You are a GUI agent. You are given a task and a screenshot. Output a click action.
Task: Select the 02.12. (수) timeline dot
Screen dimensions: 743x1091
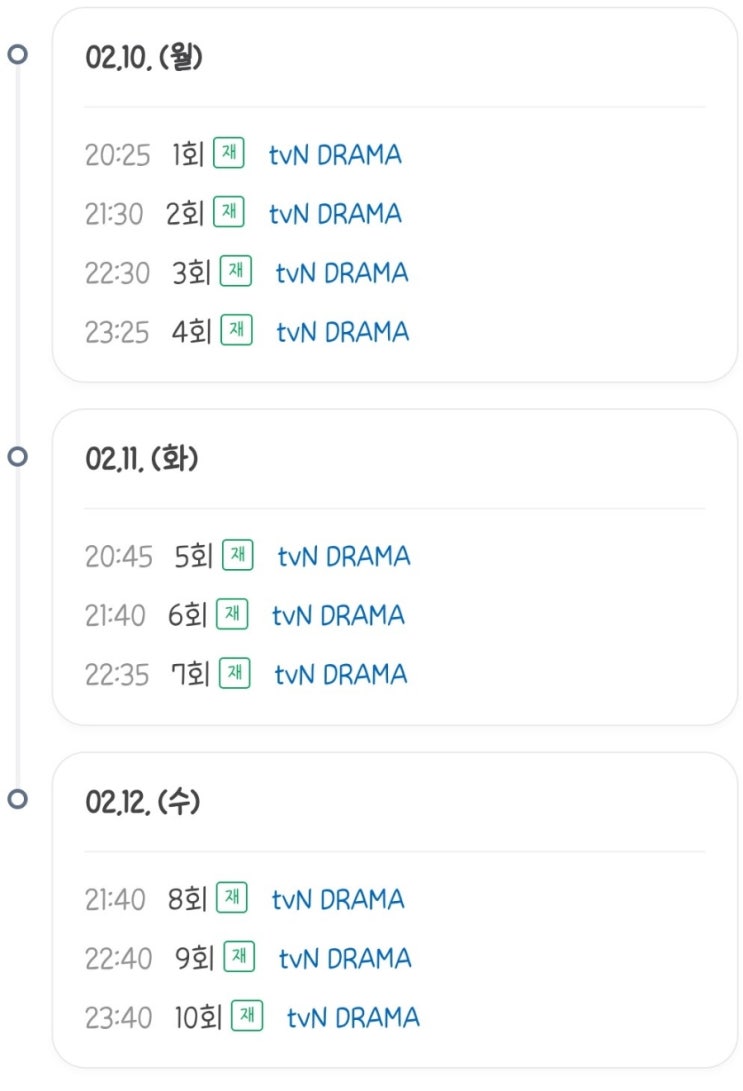(x=17, y=800)
